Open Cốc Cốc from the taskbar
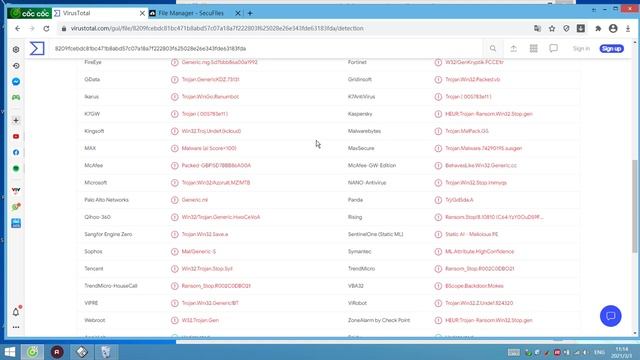 (33, 352)
